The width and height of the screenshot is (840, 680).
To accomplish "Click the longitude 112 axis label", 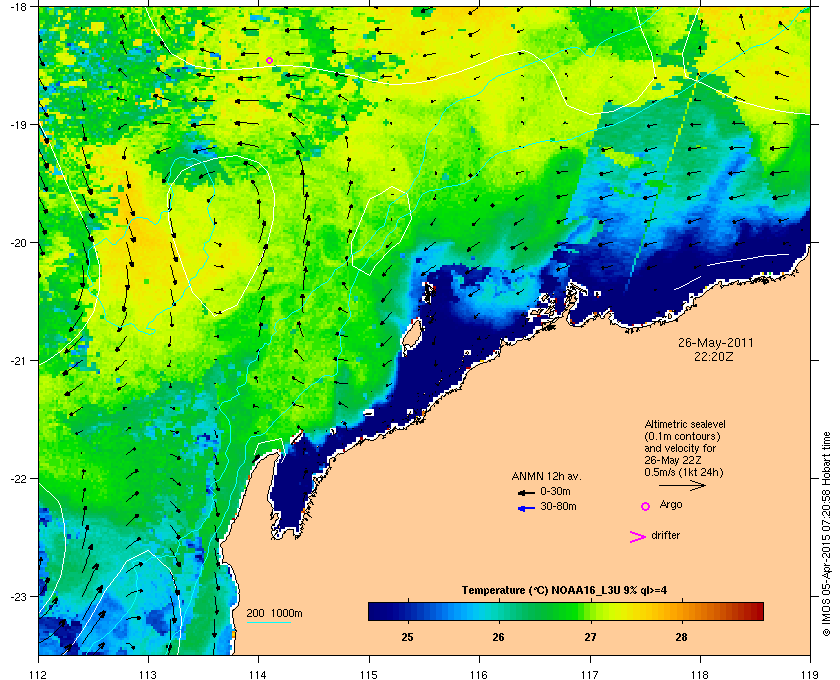I will pos(39,675).
